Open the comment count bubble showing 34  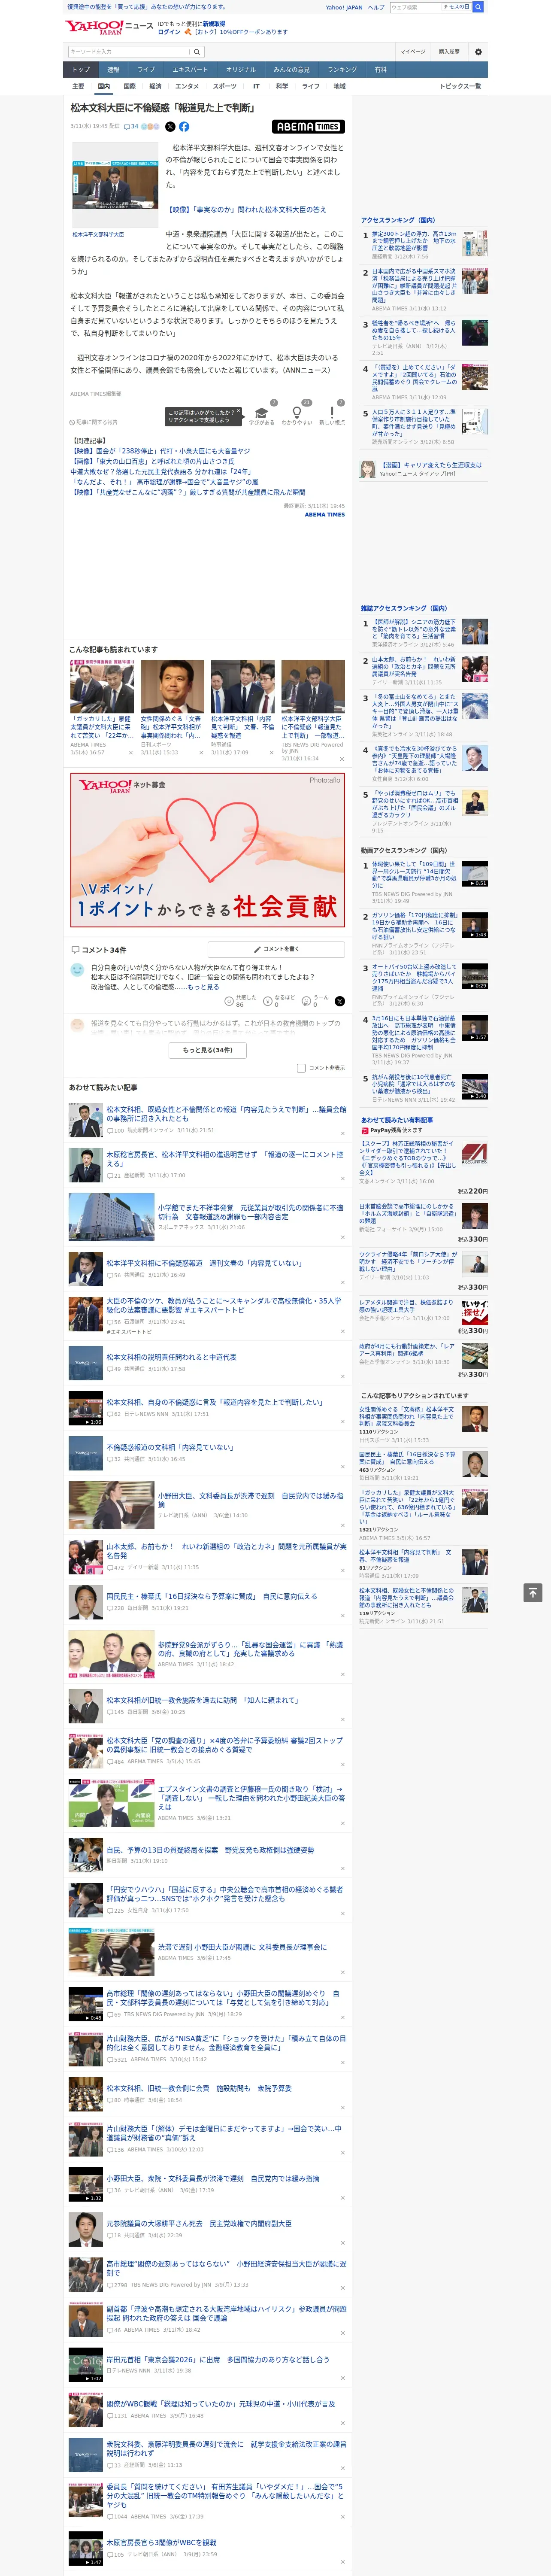click(x=131, y=127)
